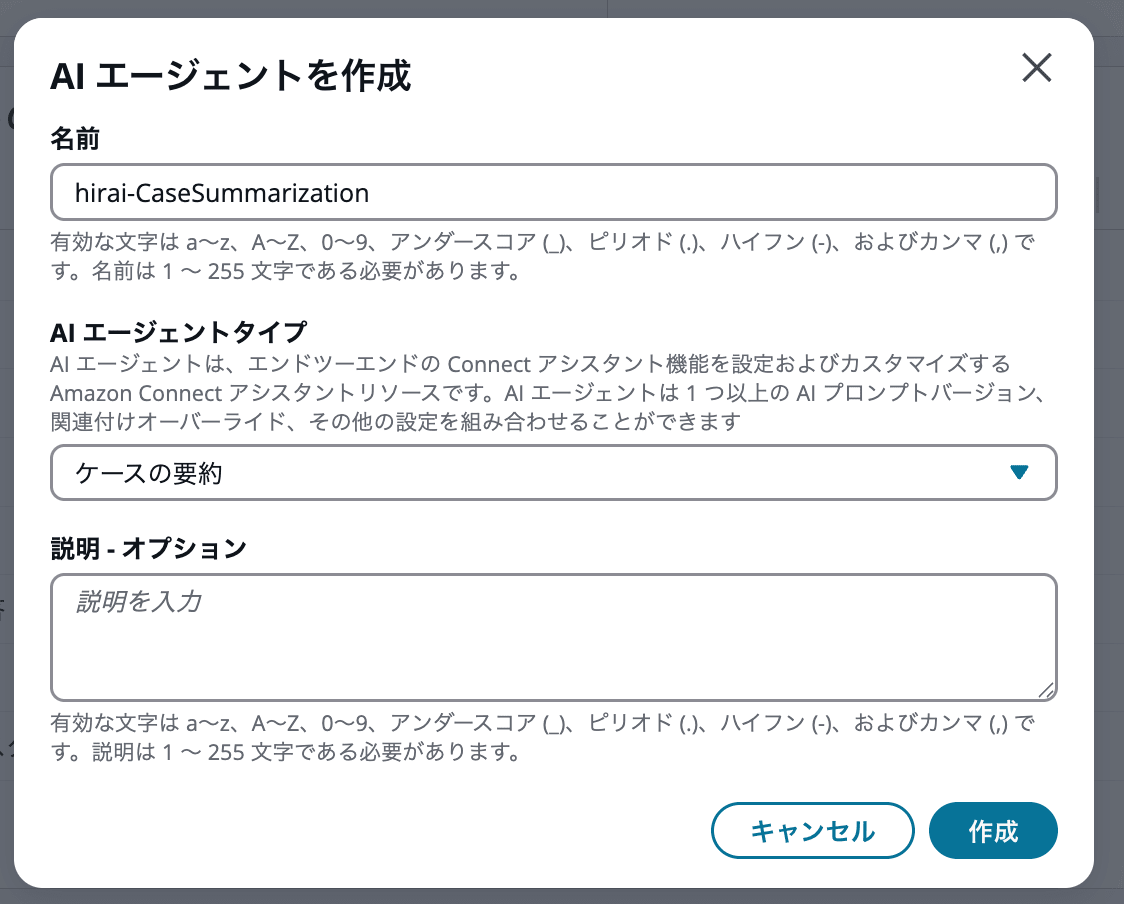Image resolution: width=1124 pixels, height=904 pixels.
Task: Tap the downward arrow in the type selector
Action: [x=1021, y=472]
